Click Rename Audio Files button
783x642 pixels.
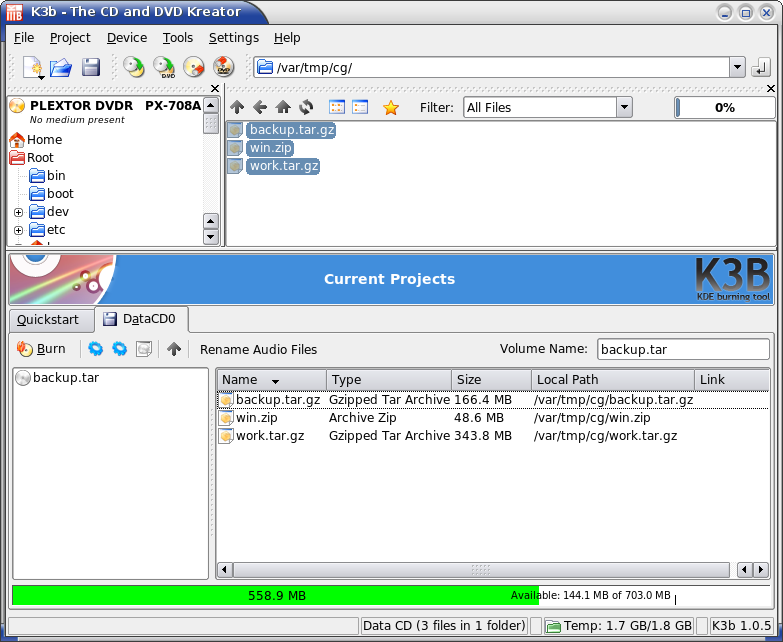258,349
